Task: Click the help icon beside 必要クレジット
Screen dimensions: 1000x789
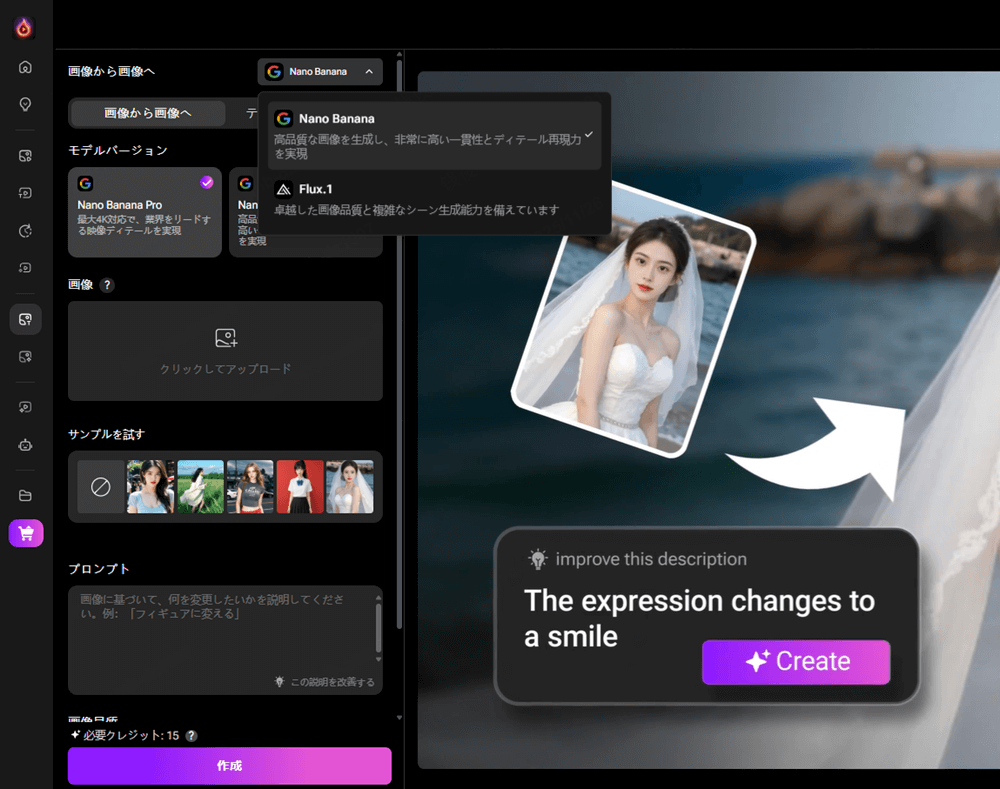Action: click(x=191, y=735)
